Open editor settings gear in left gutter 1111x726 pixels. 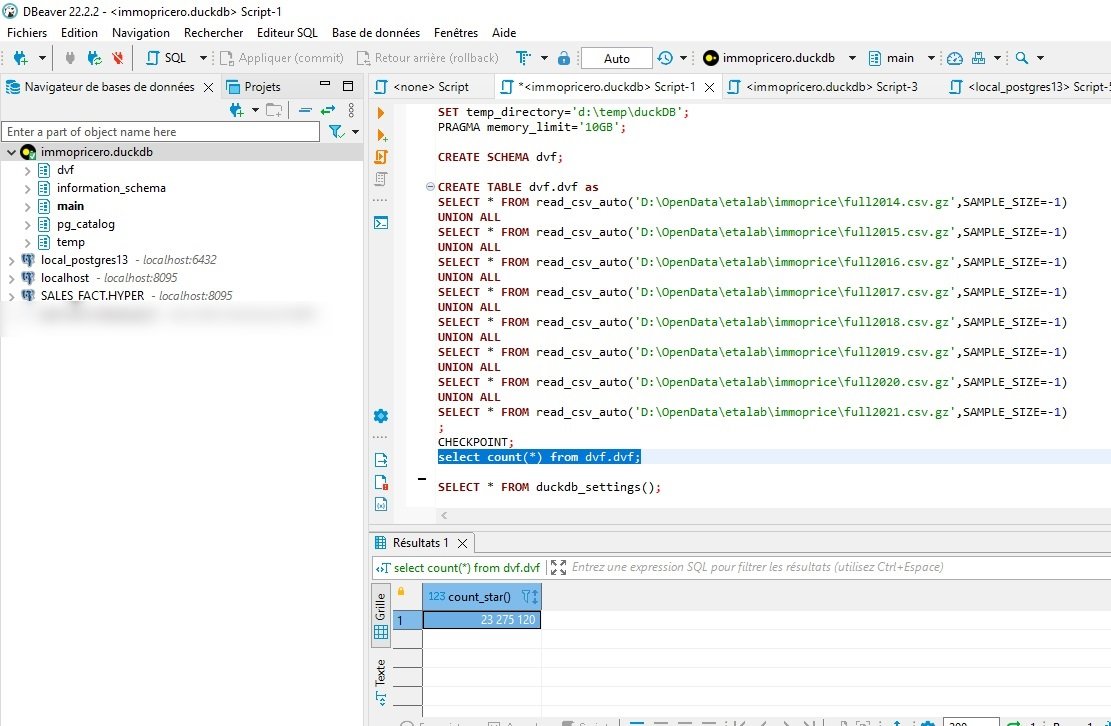(x=380, y=416)
